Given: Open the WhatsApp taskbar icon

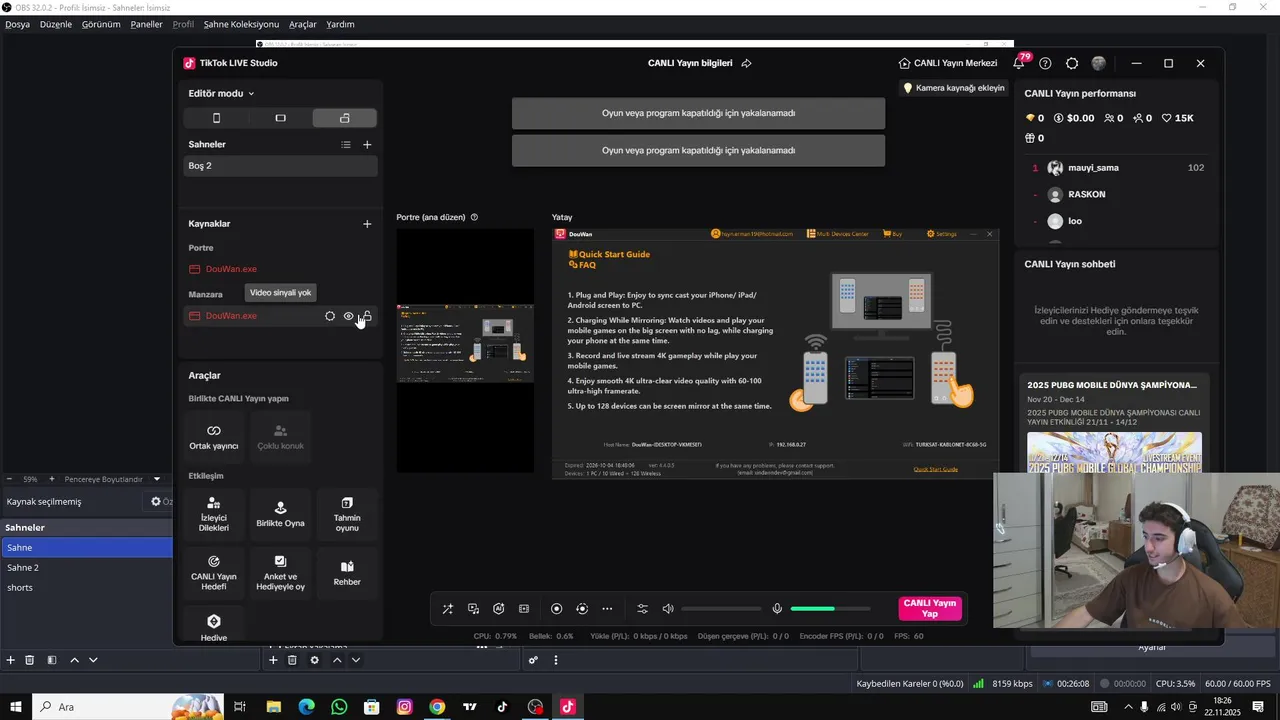Looking at the screenshot, I should pos(339,707).
